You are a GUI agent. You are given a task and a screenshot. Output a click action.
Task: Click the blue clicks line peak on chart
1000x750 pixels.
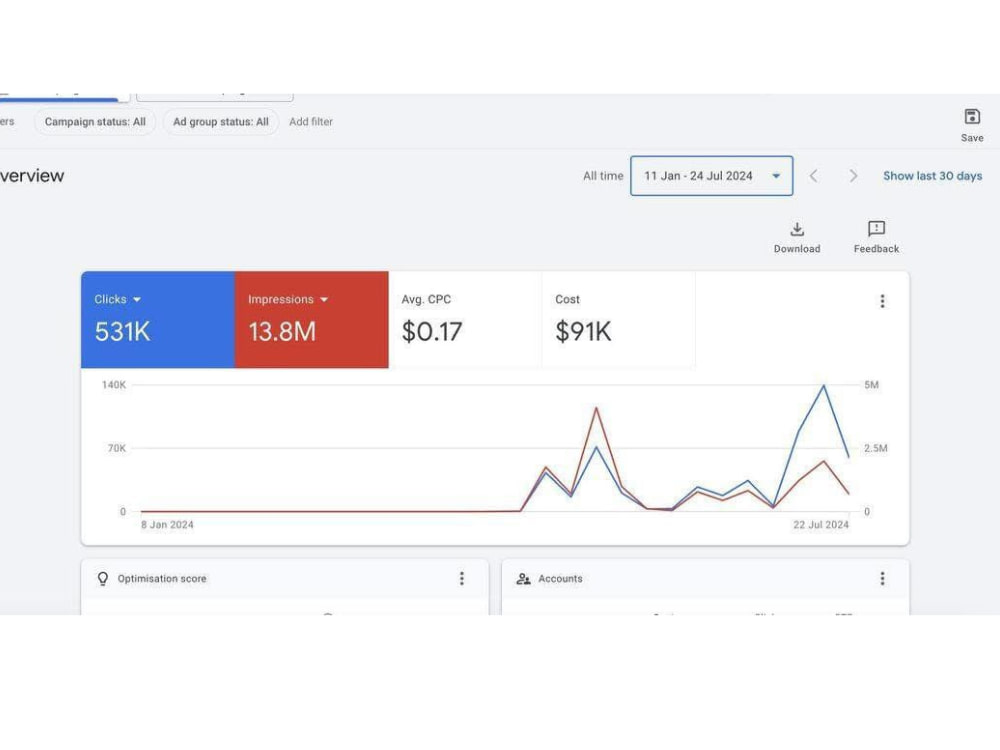coord(824,385)
